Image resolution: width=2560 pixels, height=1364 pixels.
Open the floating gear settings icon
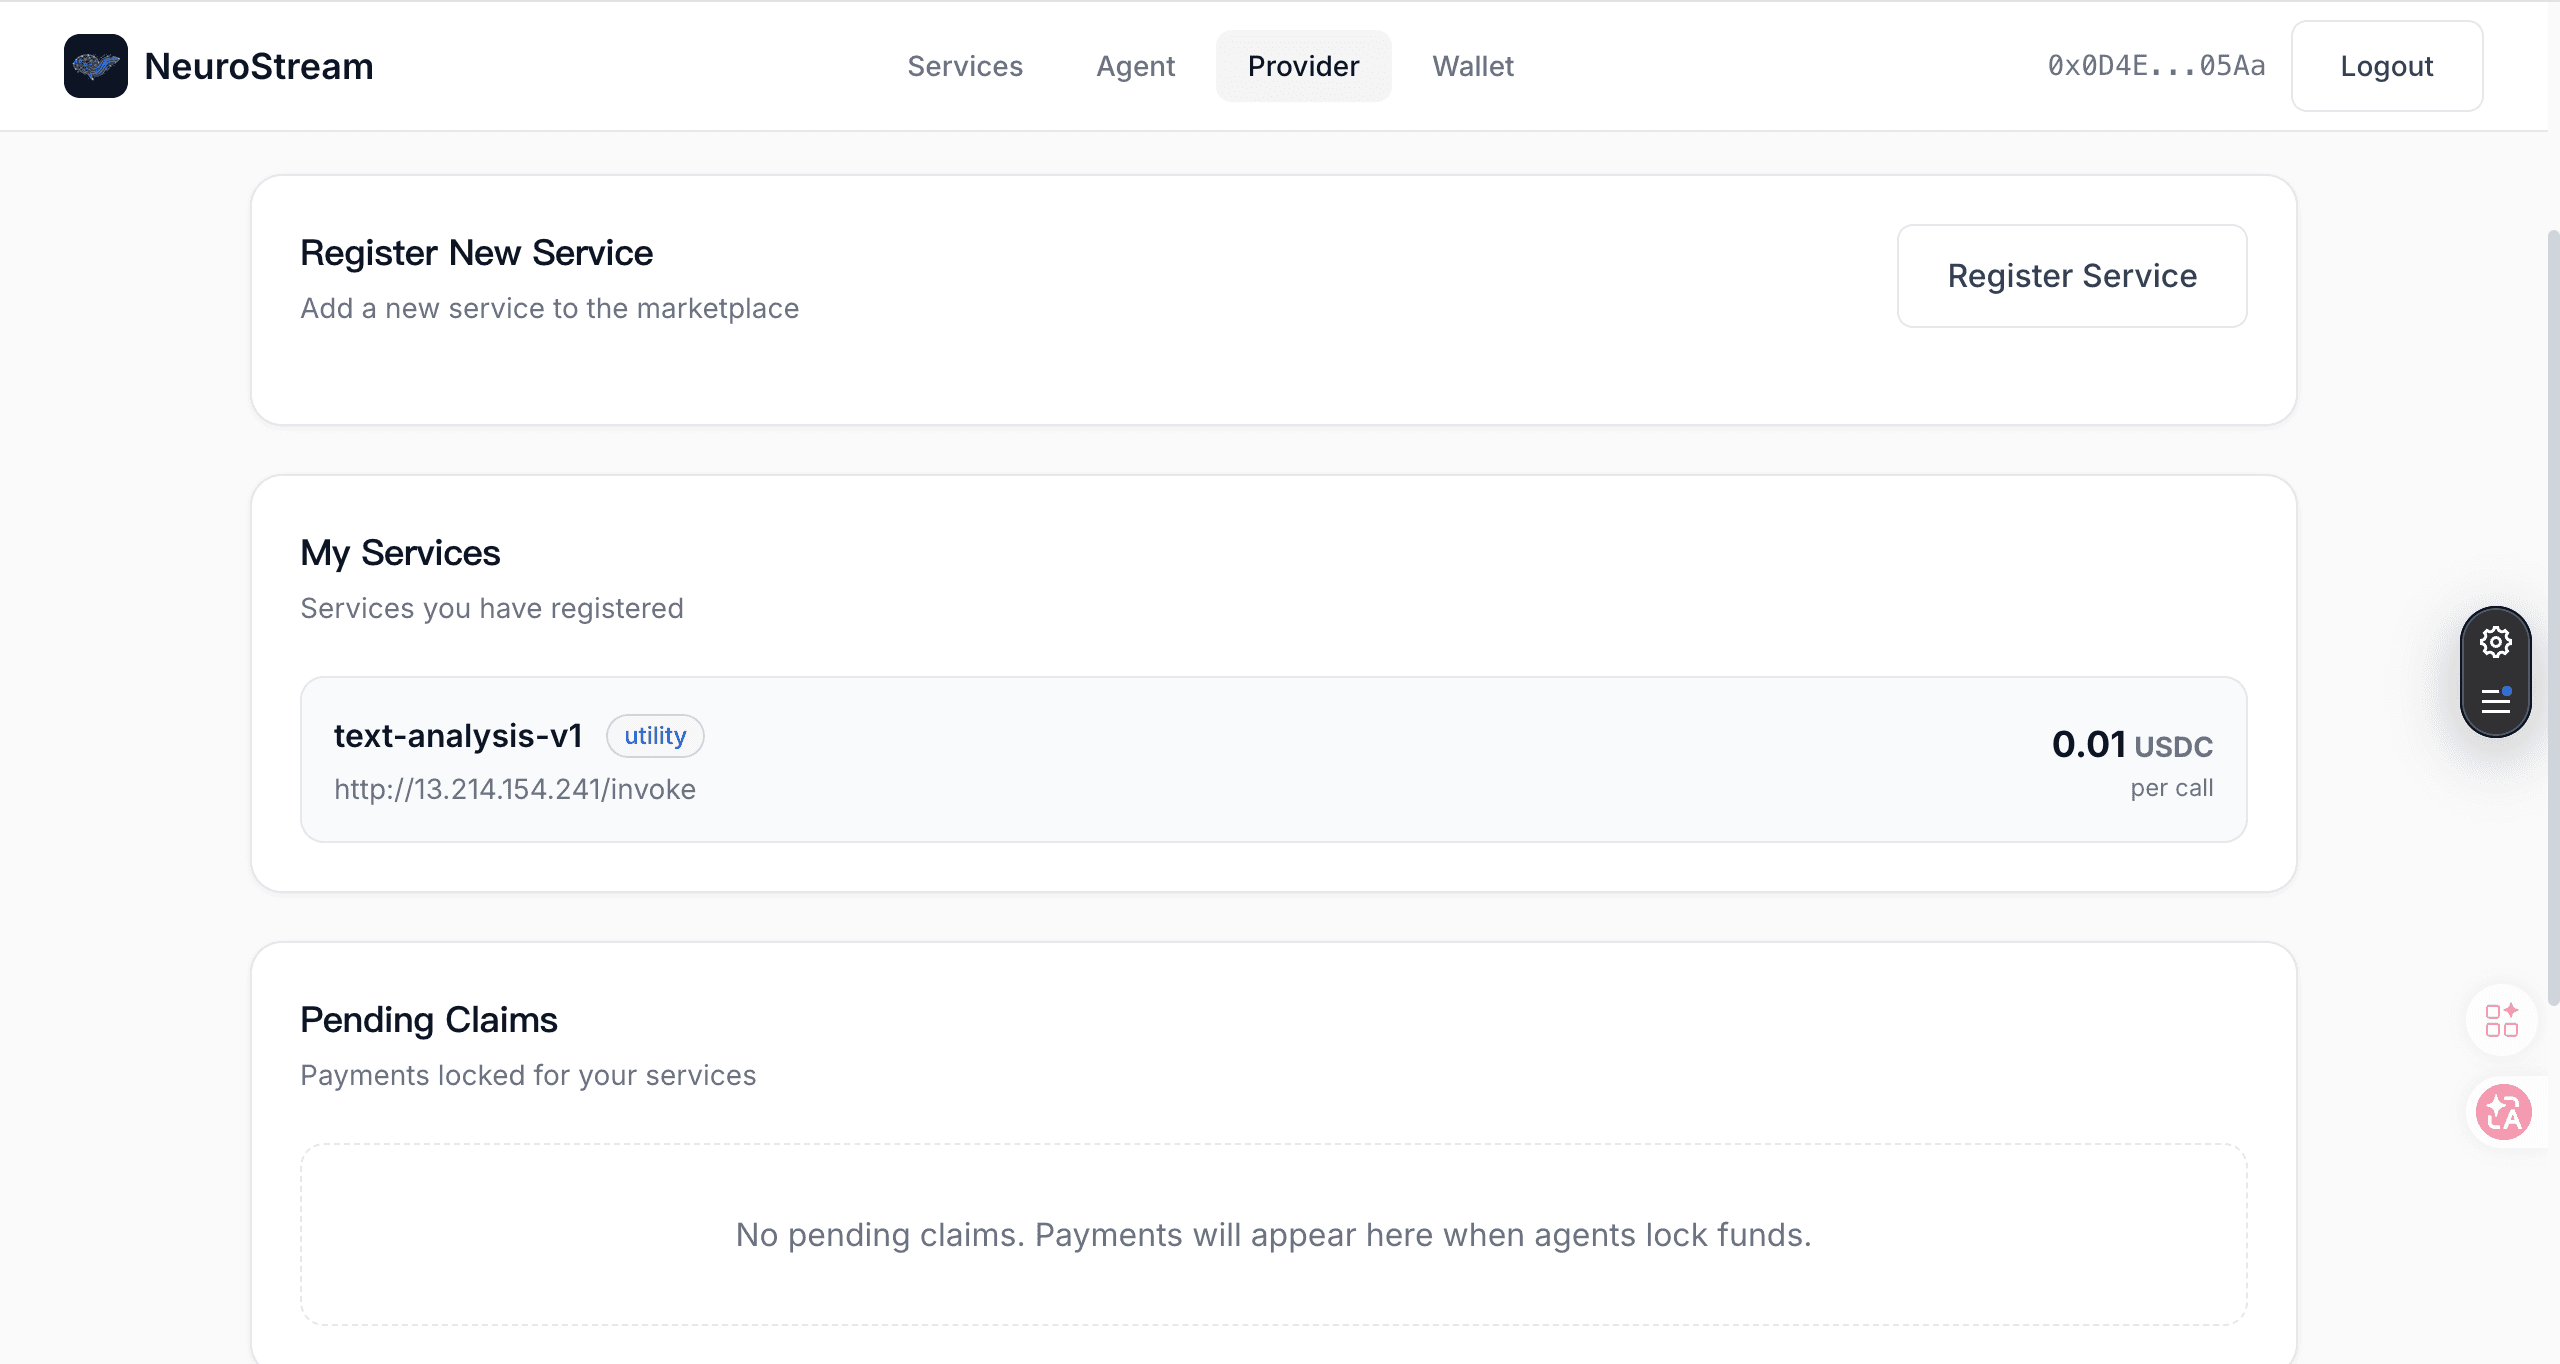click(2495, 642)
